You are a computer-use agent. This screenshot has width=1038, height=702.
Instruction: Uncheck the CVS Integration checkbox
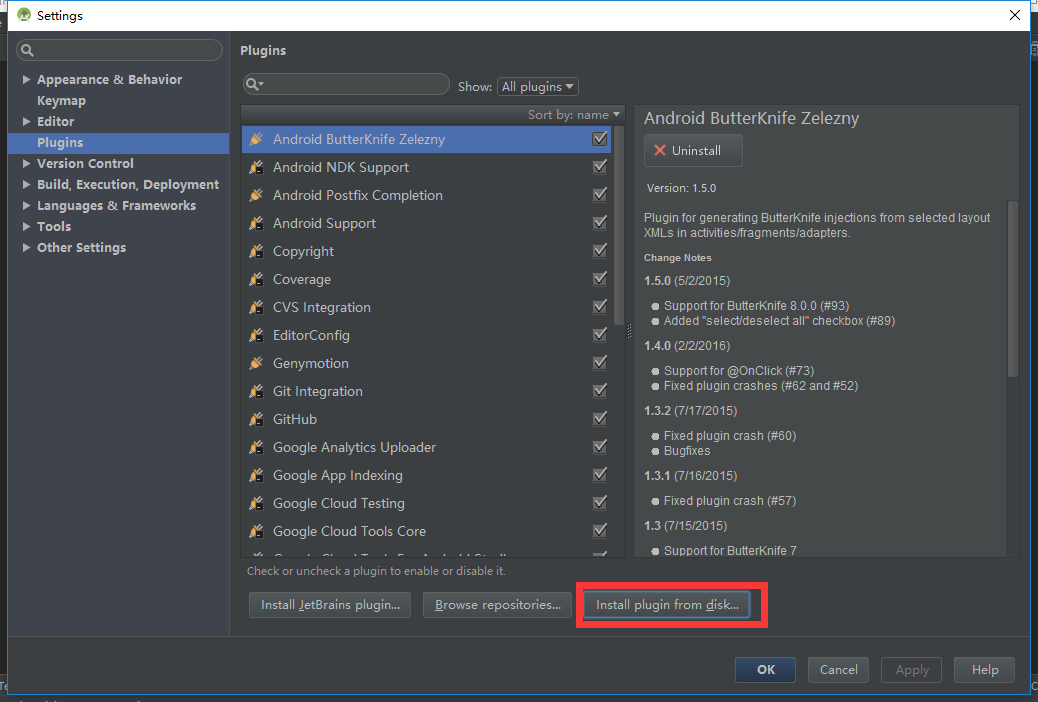(x=600, y=306)
